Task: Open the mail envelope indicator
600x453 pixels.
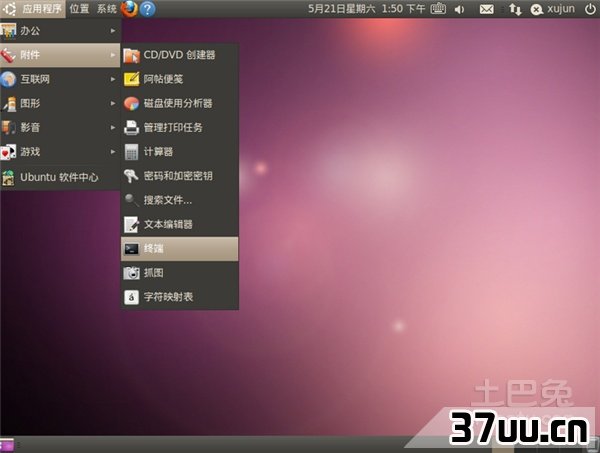Action: (x=486, y=9)
